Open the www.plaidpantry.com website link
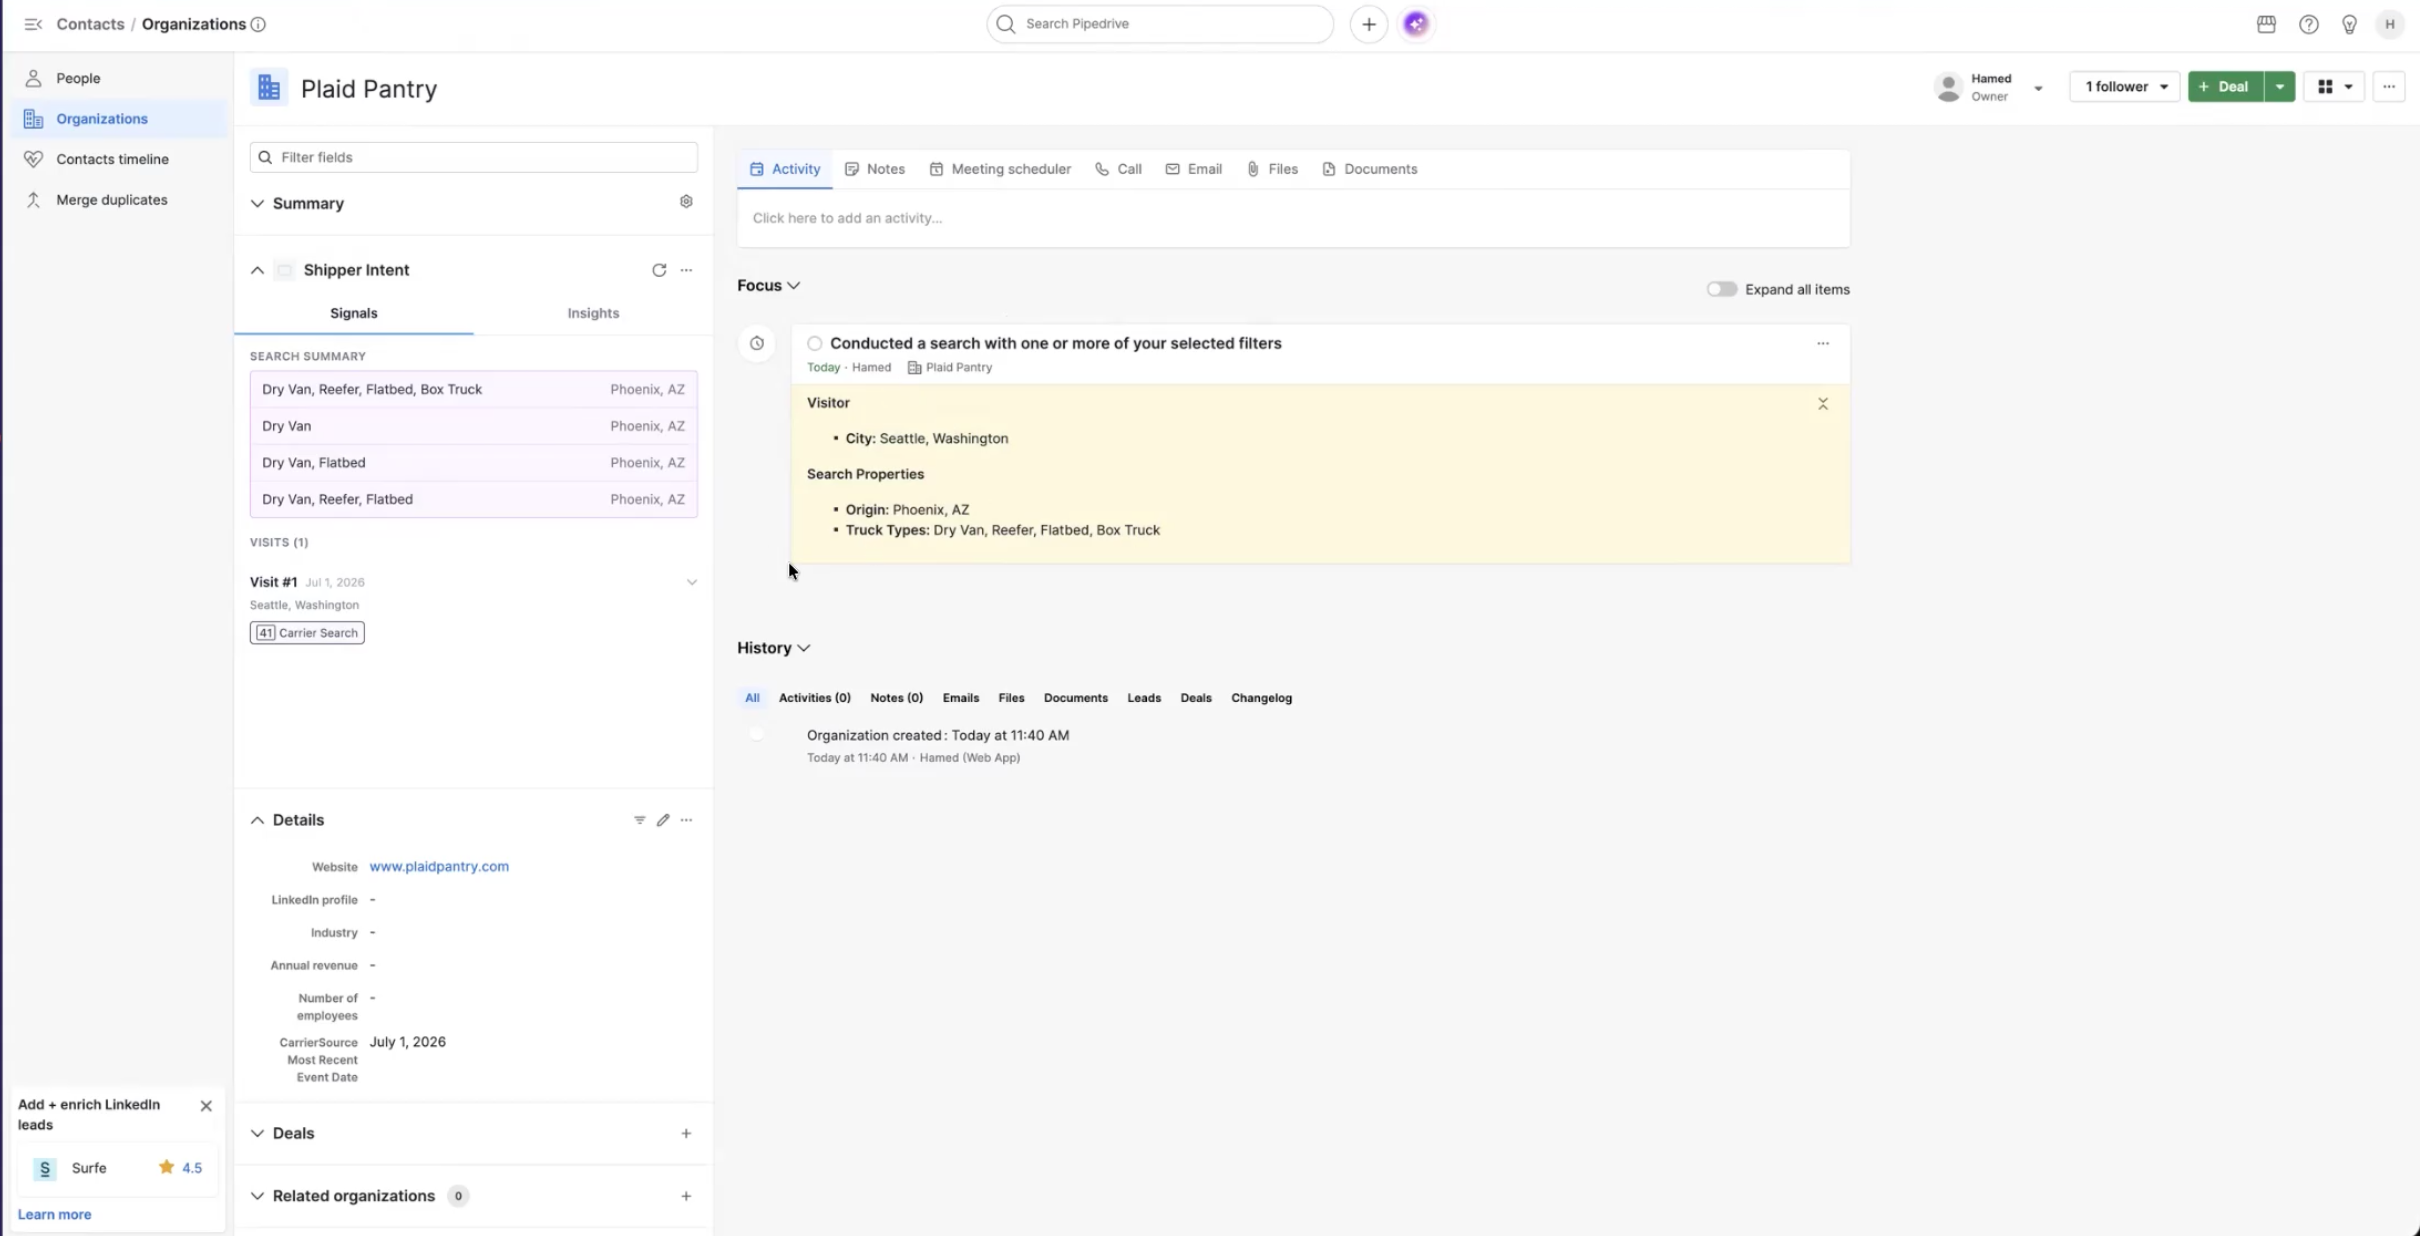The image size is (2420, 1236). [439, 867]
